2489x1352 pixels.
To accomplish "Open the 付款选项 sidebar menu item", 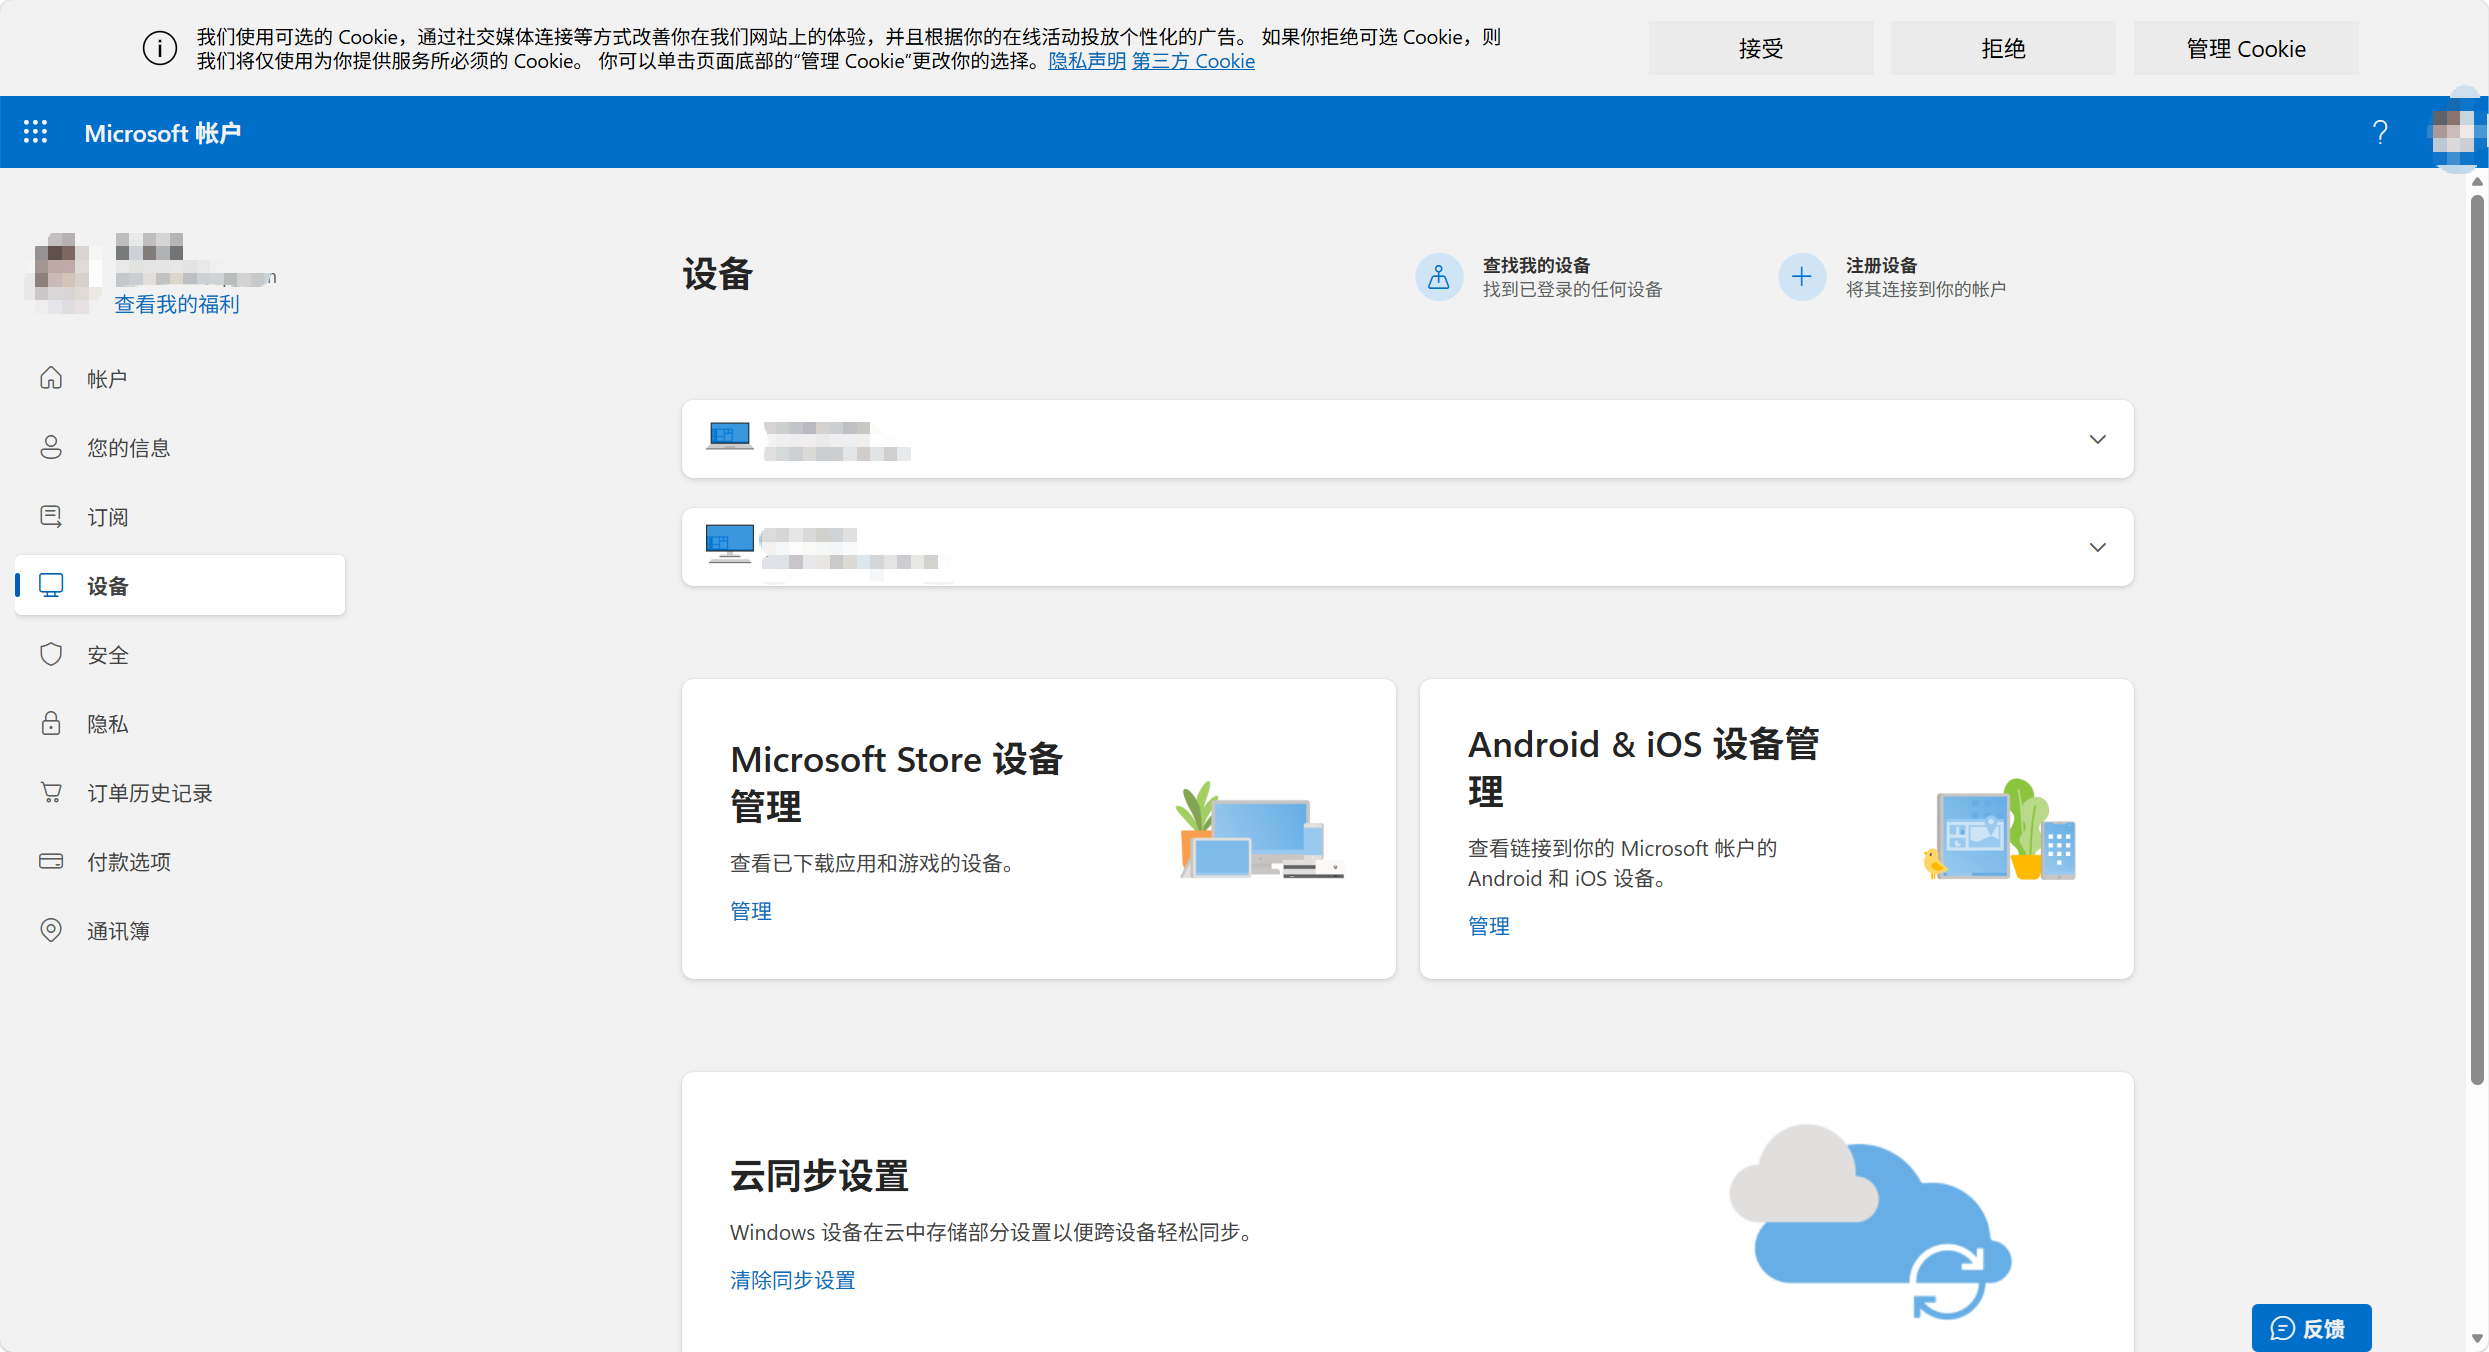I will click(x=180, y=861).
